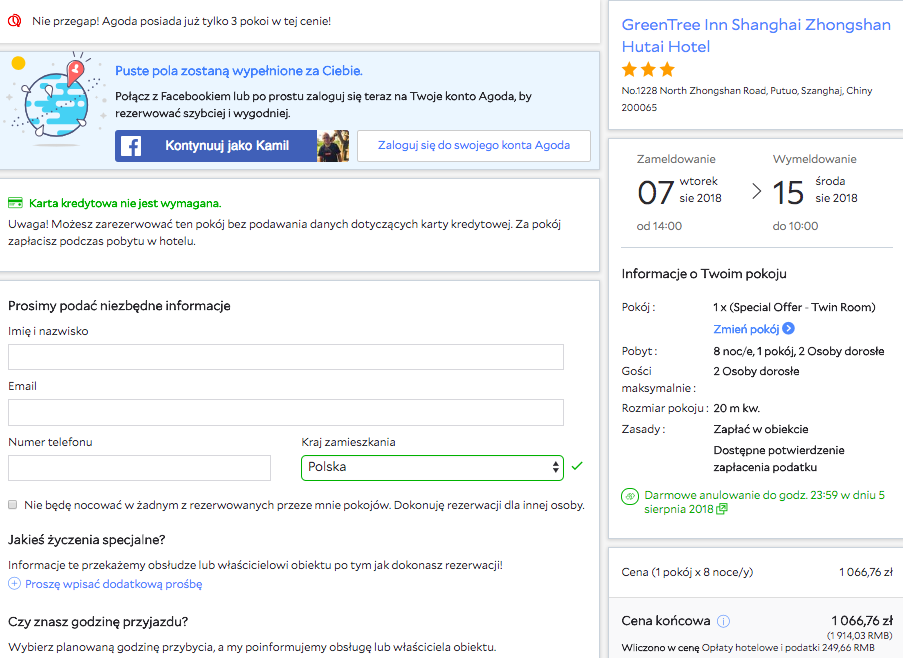Click Kamil's profile photo thumbnail
The height and width of the screenshot is (658, 903).
tap(333, 146)
